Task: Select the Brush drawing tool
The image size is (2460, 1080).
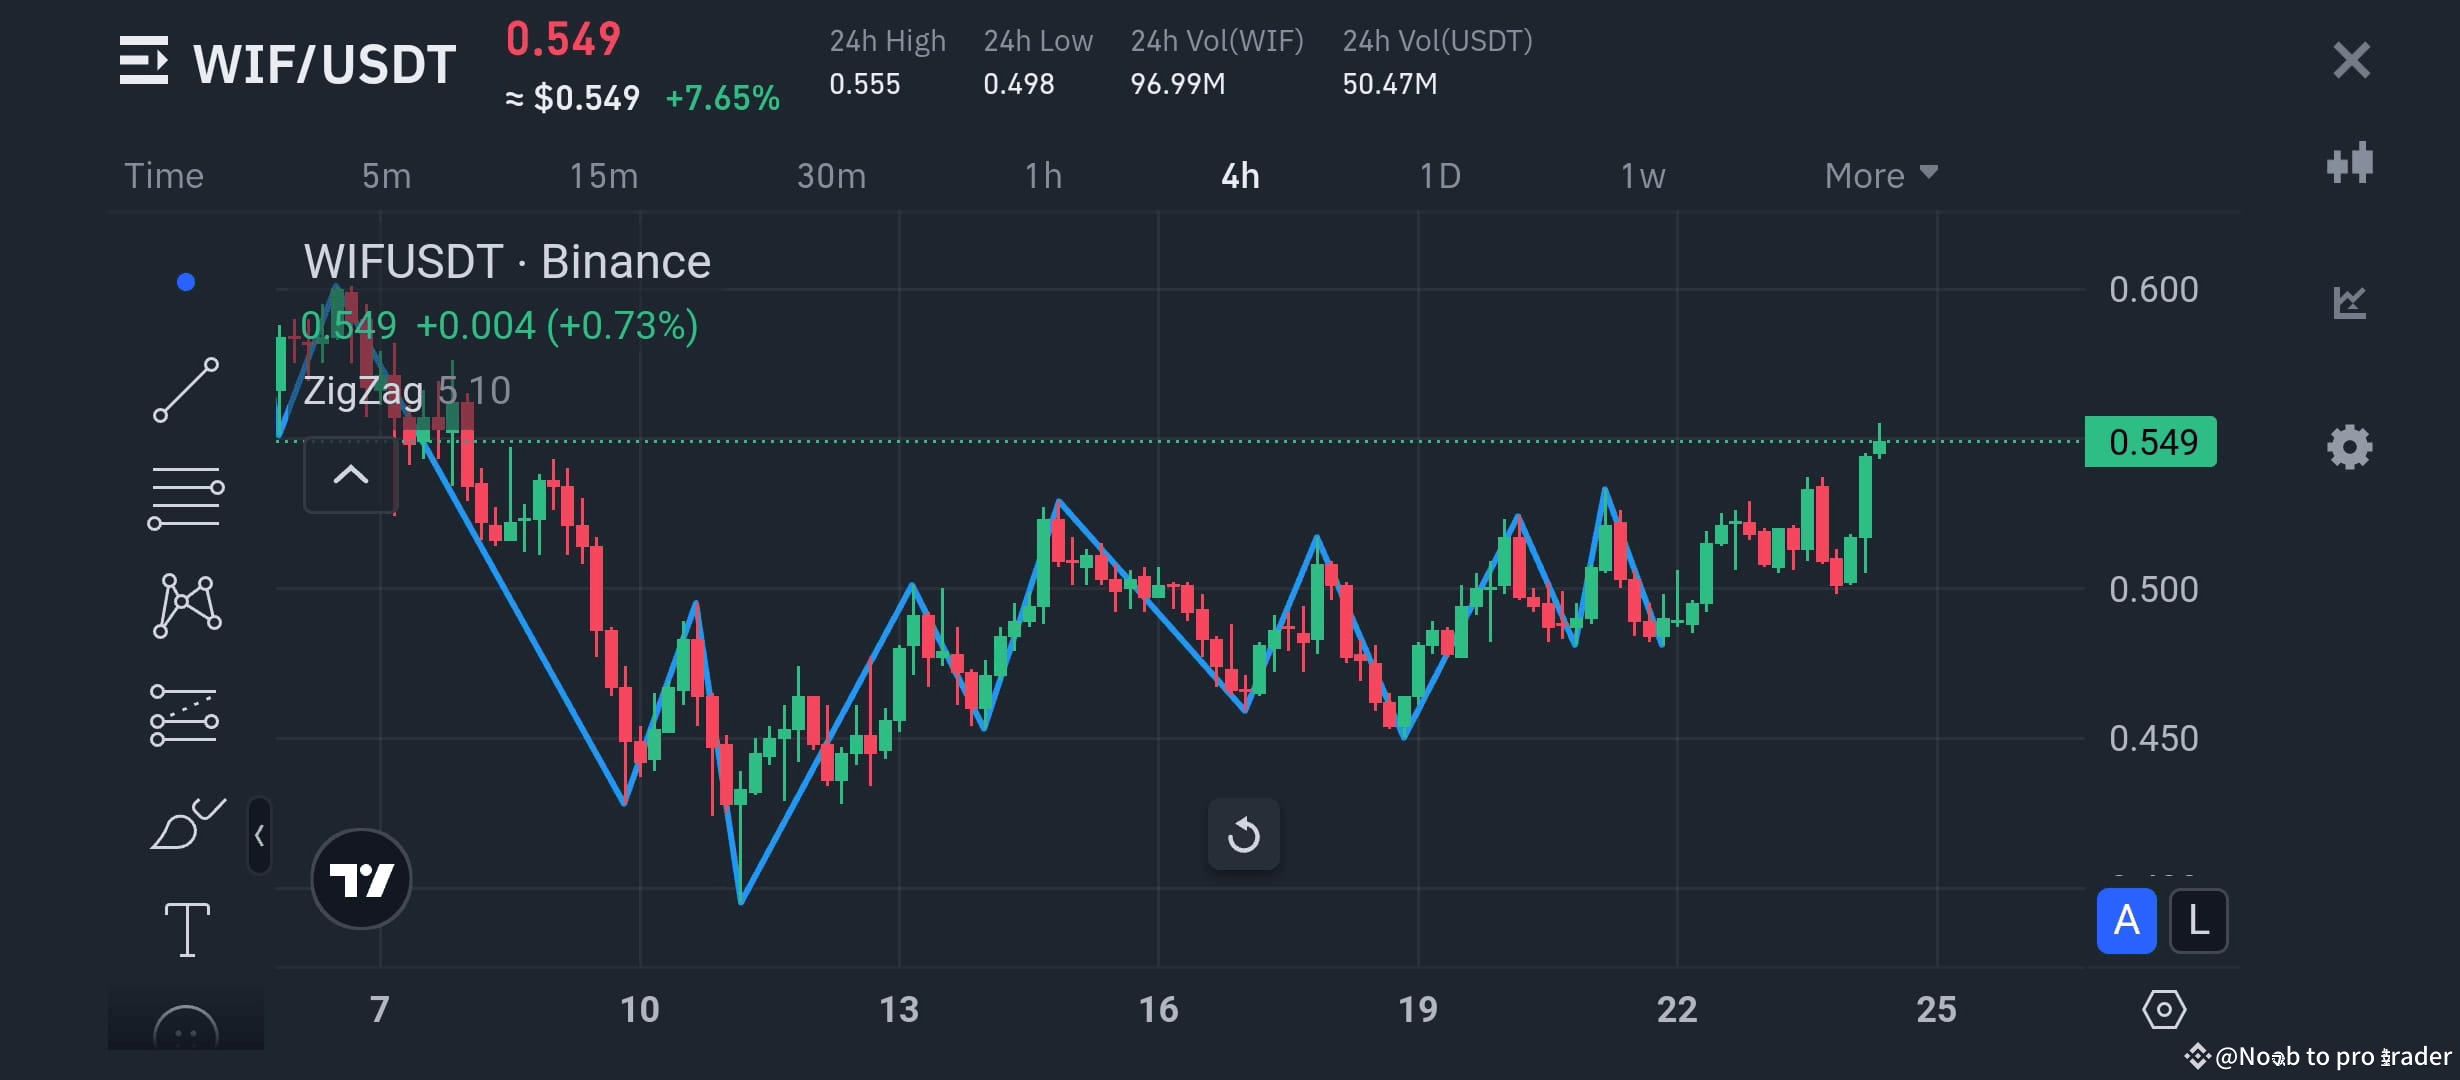Action: click(x=186, y=822)
